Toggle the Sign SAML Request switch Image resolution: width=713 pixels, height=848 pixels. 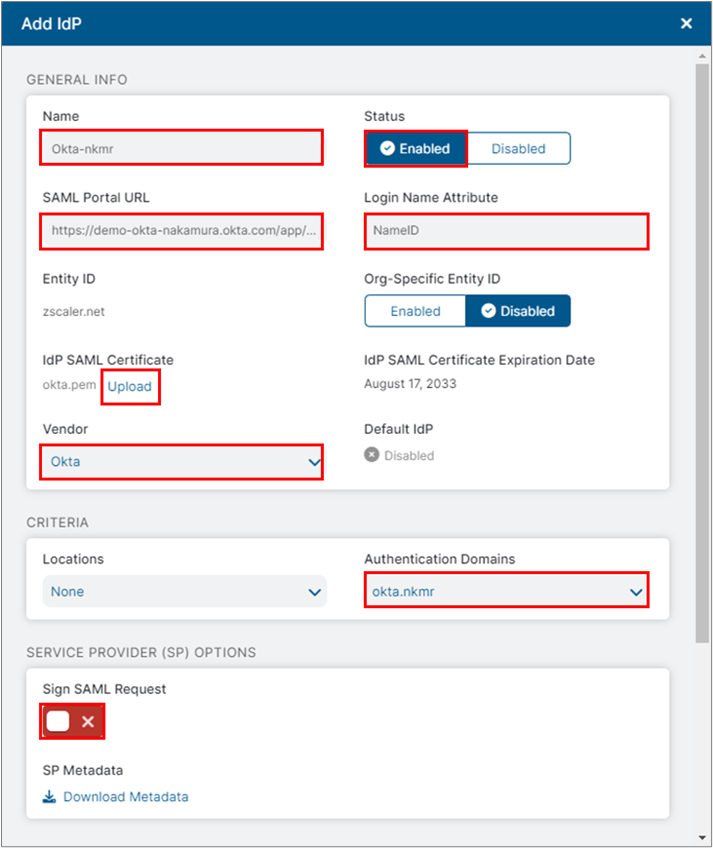(x=72, y=721)
